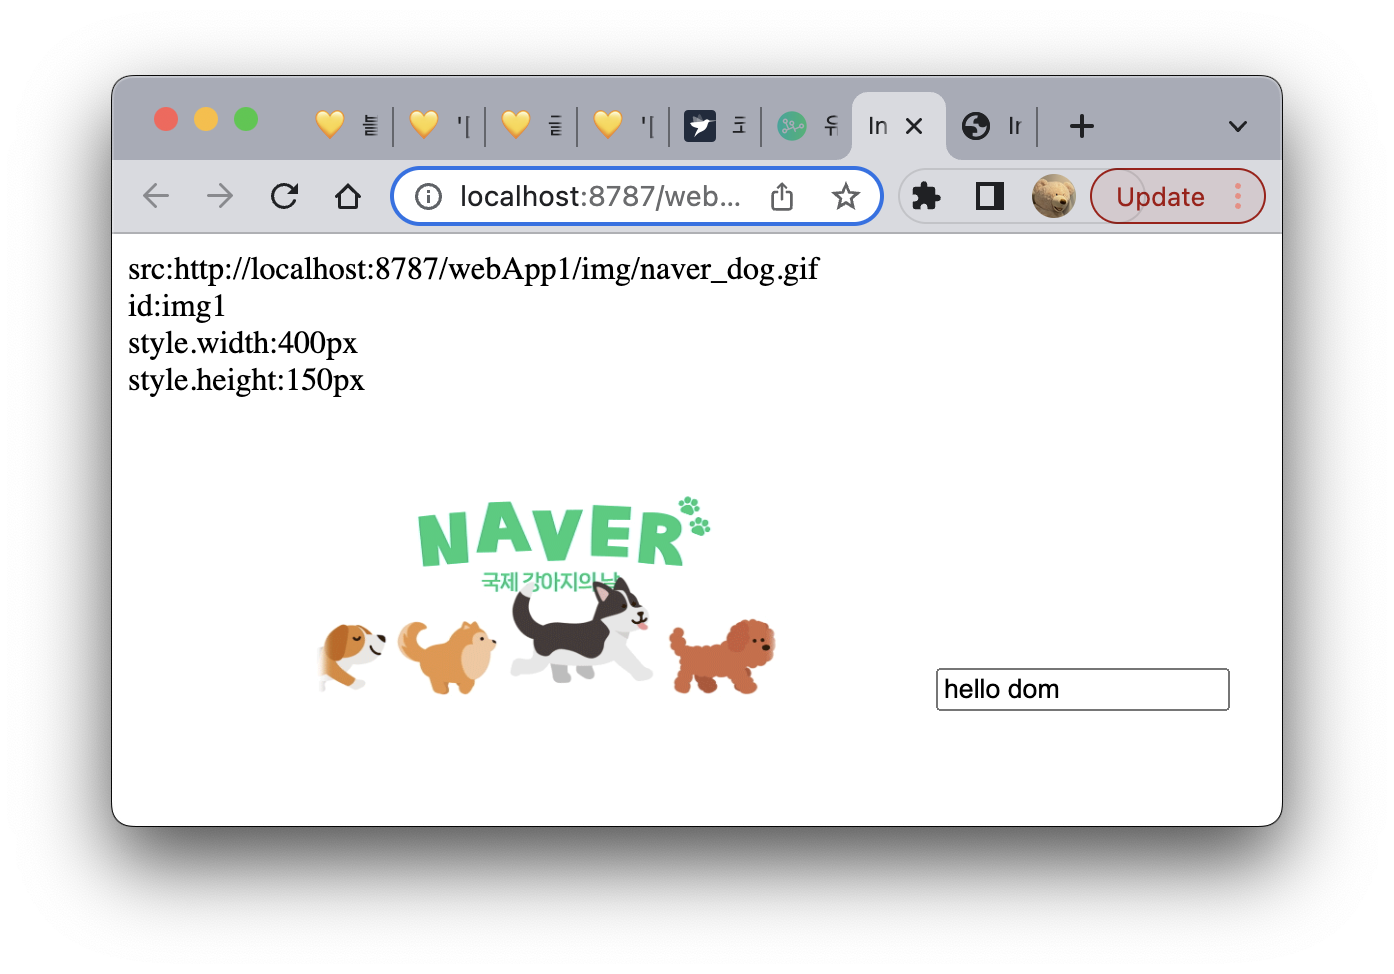
Task: Open the bear avatar profile menu
Action: coord(1054,196)
